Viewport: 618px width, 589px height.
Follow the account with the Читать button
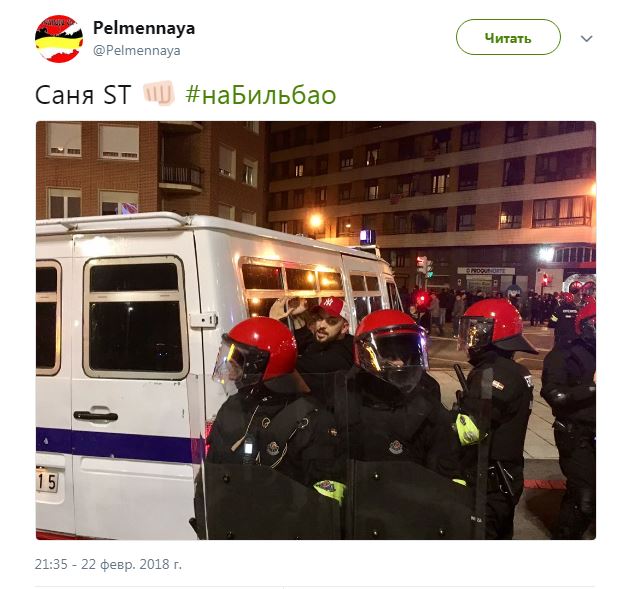[508, 38]
